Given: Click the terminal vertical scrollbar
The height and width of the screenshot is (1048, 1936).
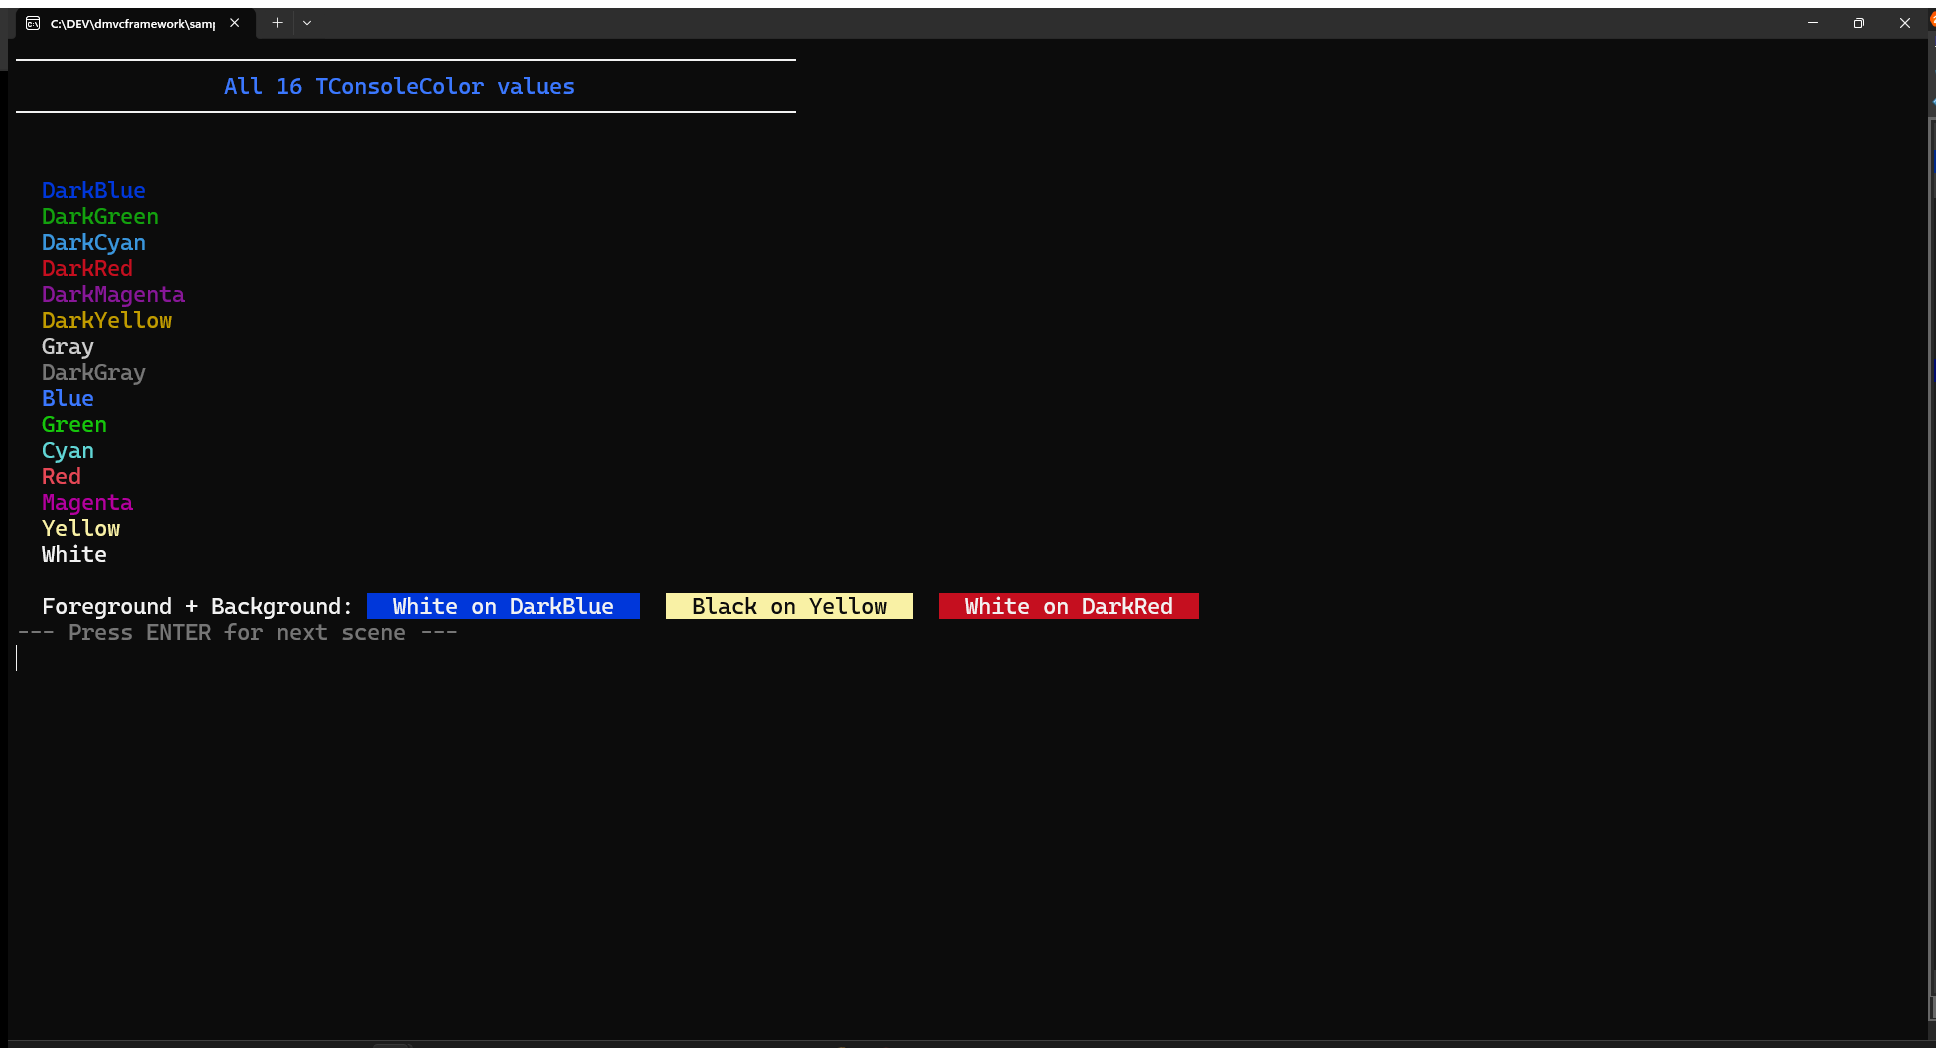Looking at the screenshot, I should tap(1931, 570).
